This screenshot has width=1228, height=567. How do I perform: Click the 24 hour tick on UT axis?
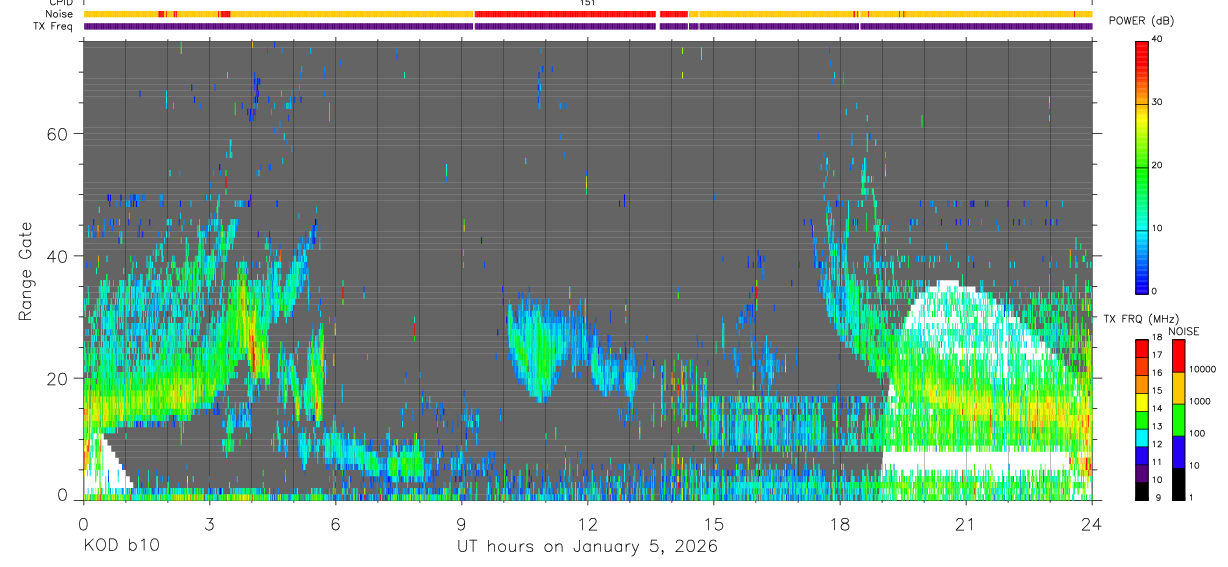[1091, 523]
